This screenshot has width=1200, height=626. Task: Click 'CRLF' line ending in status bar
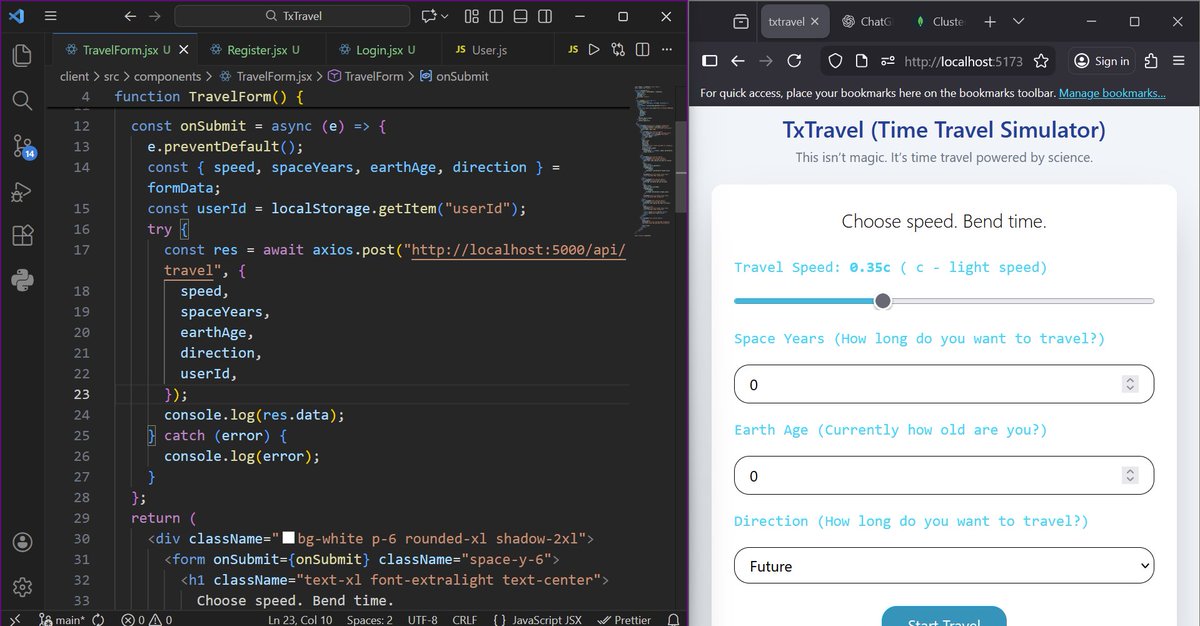point(464,619)
